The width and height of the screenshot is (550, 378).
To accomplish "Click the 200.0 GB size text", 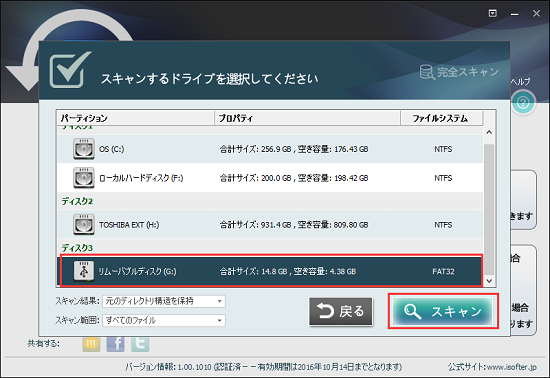I will click(276, 178).
